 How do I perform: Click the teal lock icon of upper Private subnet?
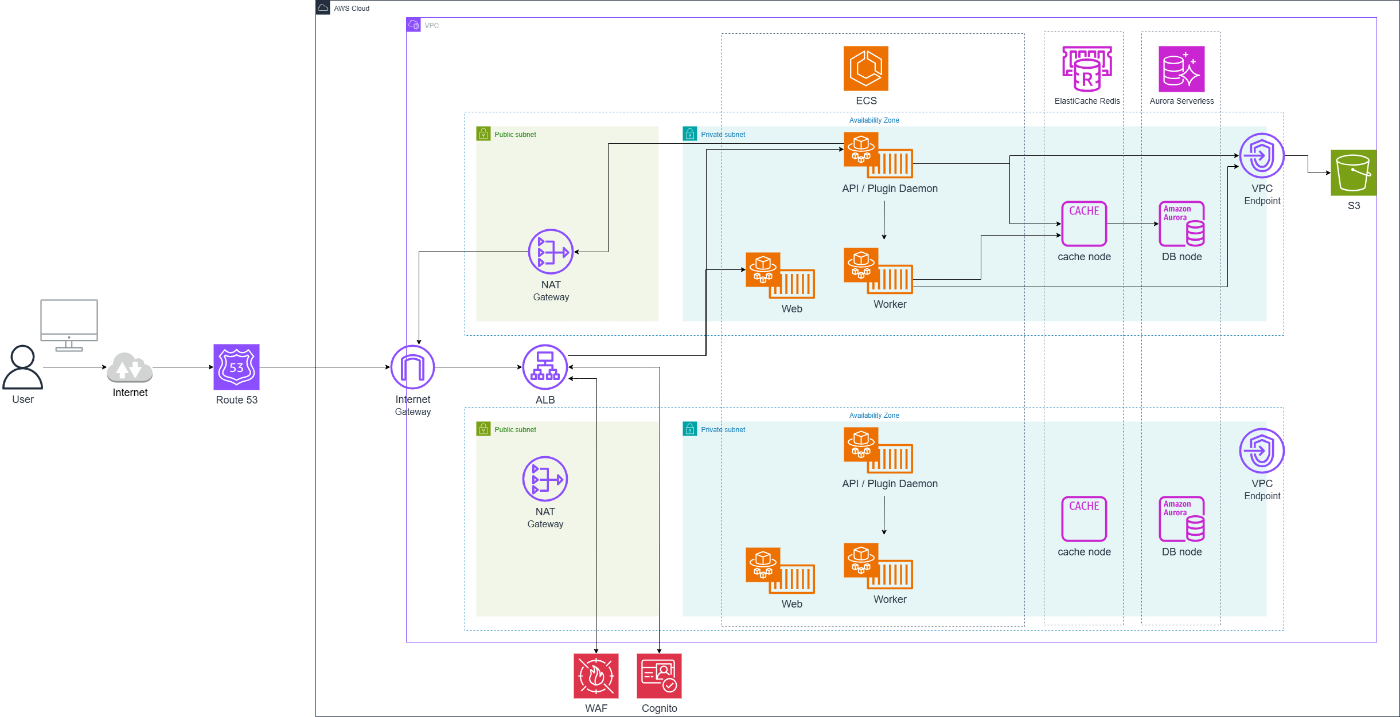pyautogui.click(x=690, y=134)
